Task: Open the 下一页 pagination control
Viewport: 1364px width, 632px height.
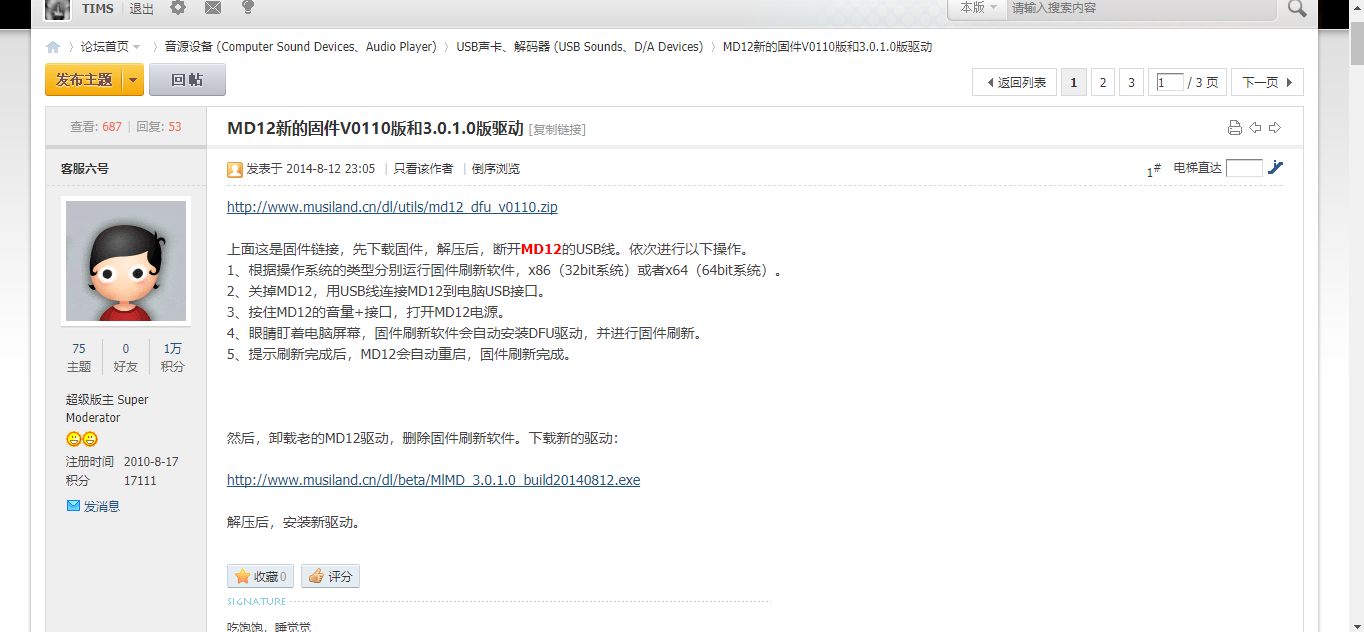Action: pyautogui.click(x=1266, y=82)
